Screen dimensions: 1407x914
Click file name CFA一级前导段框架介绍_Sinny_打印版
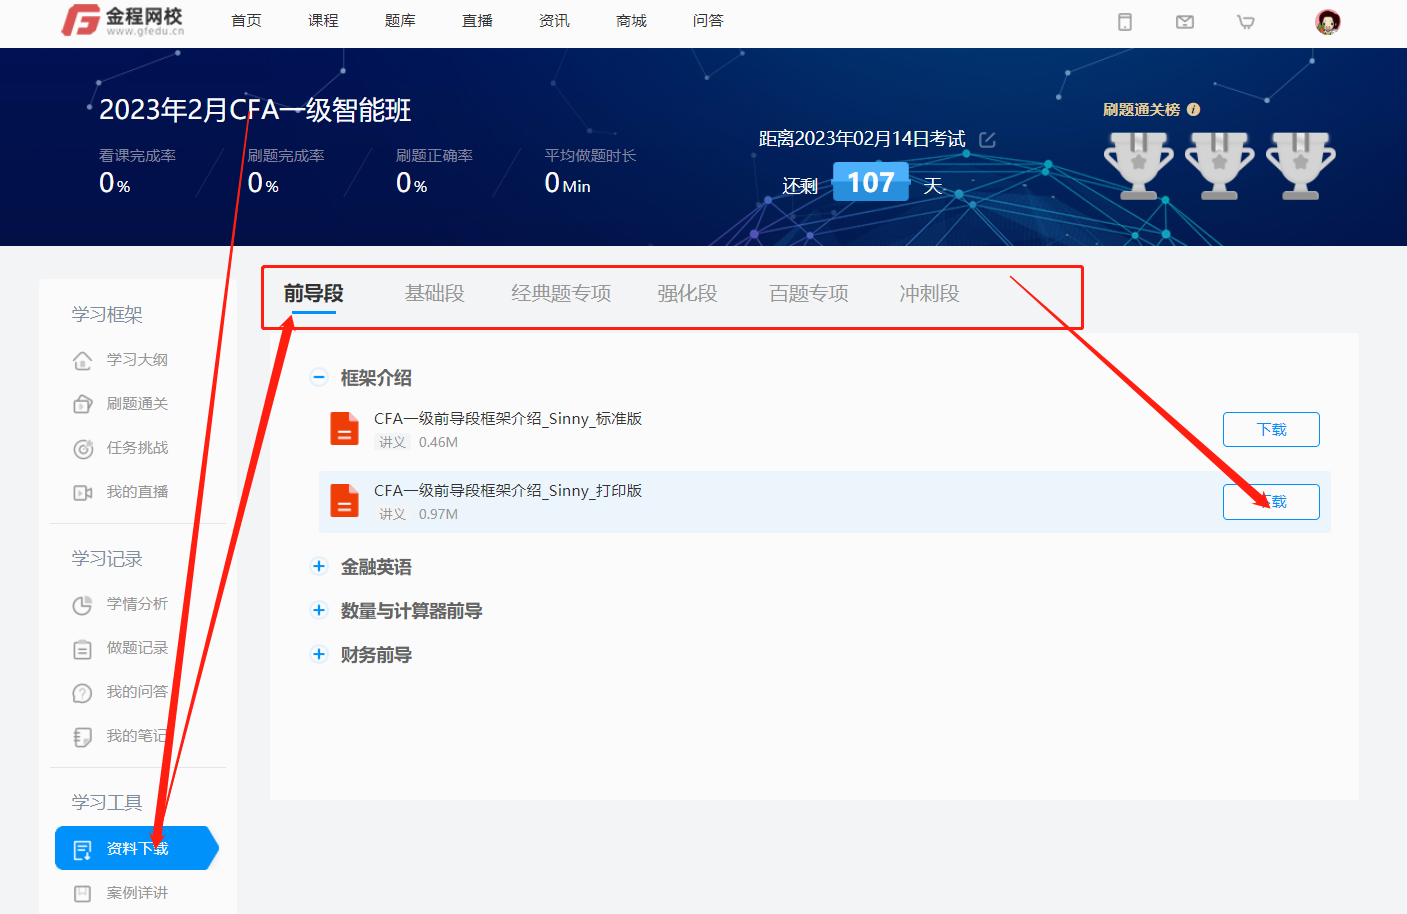pyautogui.click(x=508, y=491)
